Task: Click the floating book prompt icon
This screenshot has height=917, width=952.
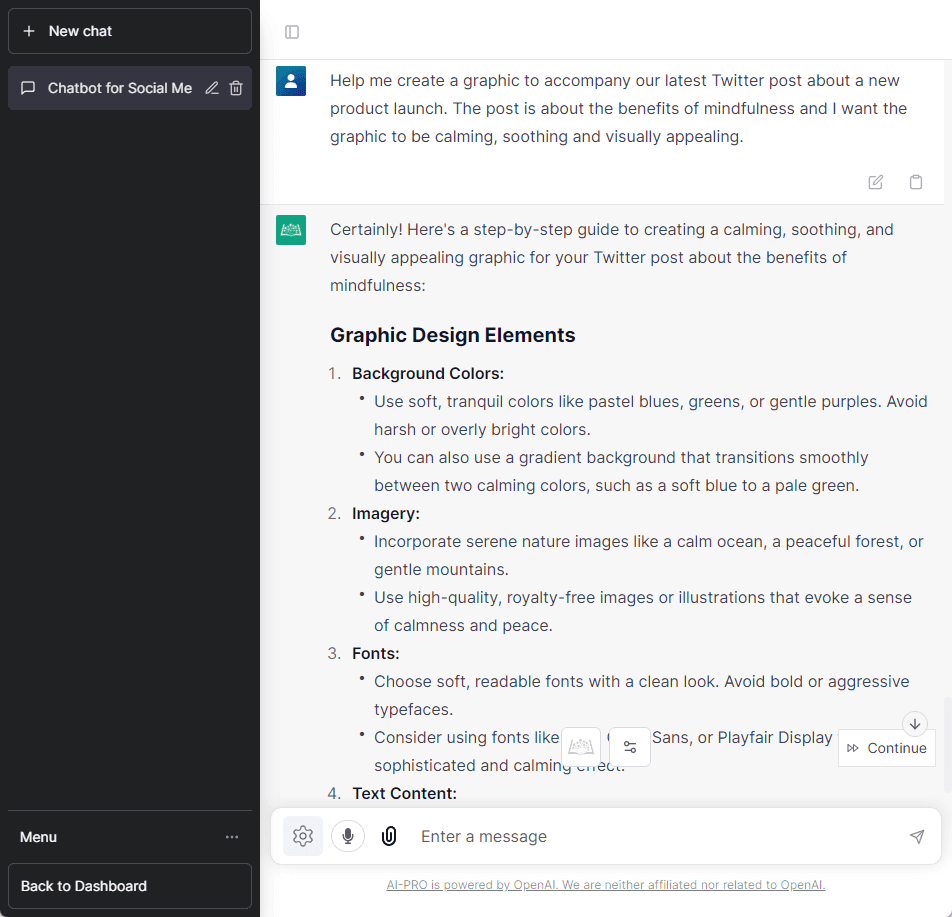Action: coord(581,747)
